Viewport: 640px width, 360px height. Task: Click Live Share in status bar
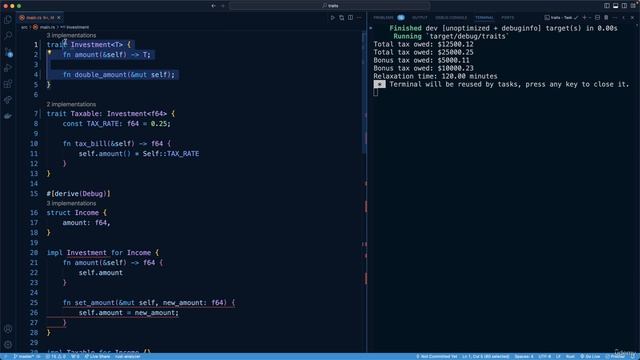97,356
